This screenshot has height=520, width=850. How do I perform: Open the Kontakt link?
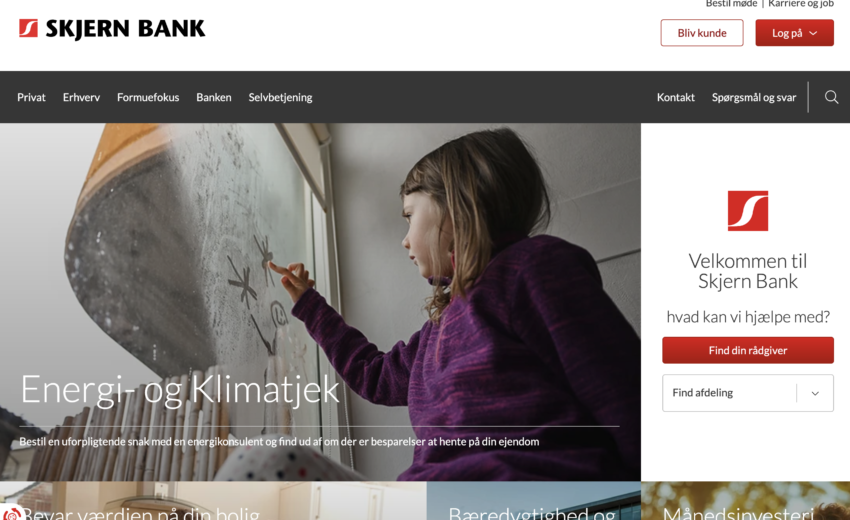(675, 98)
